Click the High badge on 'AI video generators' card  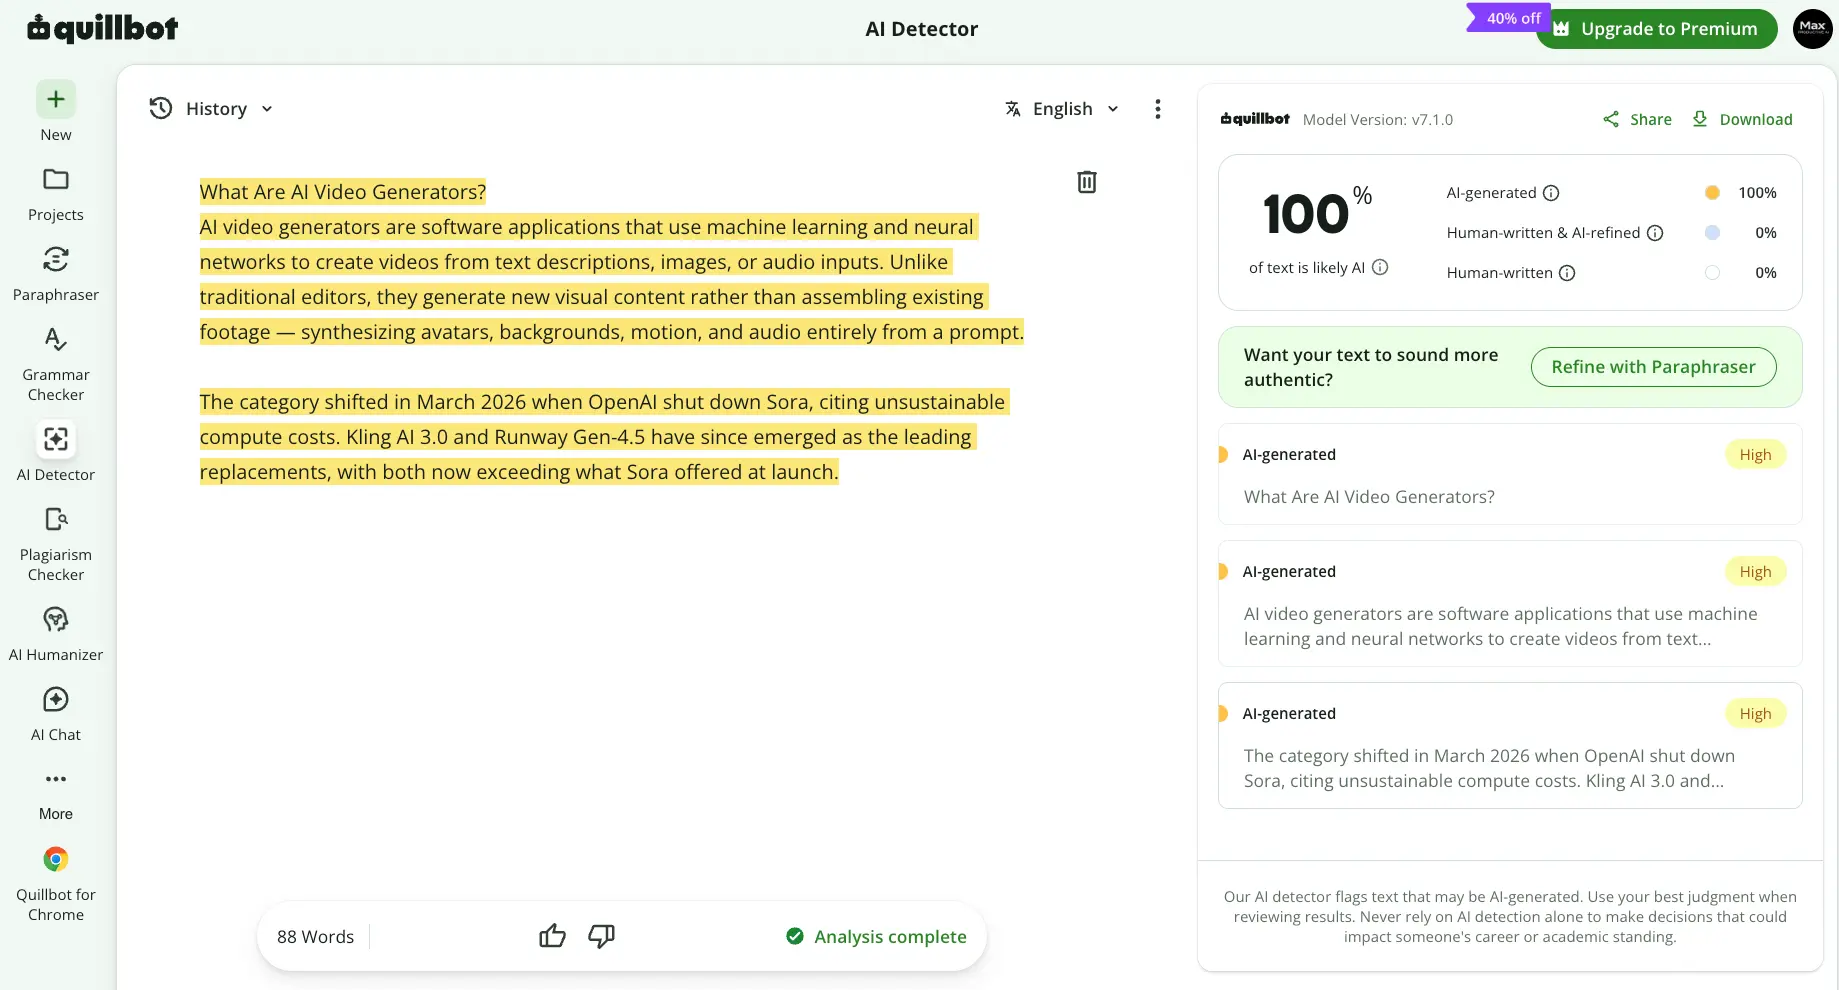tap(1755, 572)
